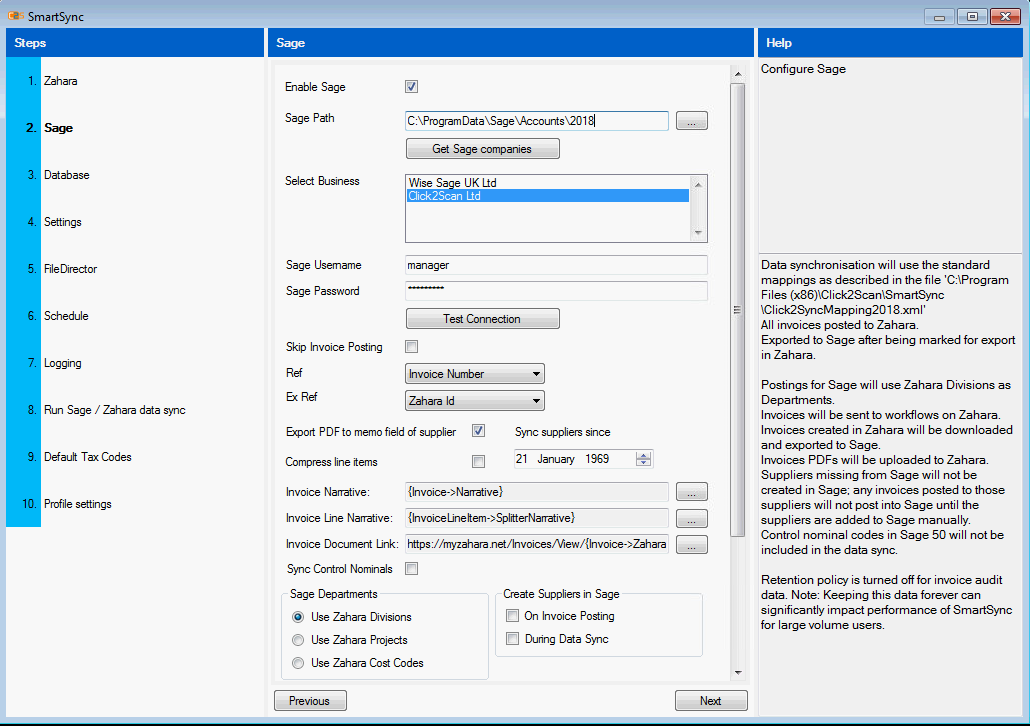This screenshot has height=726, width=1030.
Task: Uncheck Export PDF to memo field of supplier
Action: pos(479,431)
